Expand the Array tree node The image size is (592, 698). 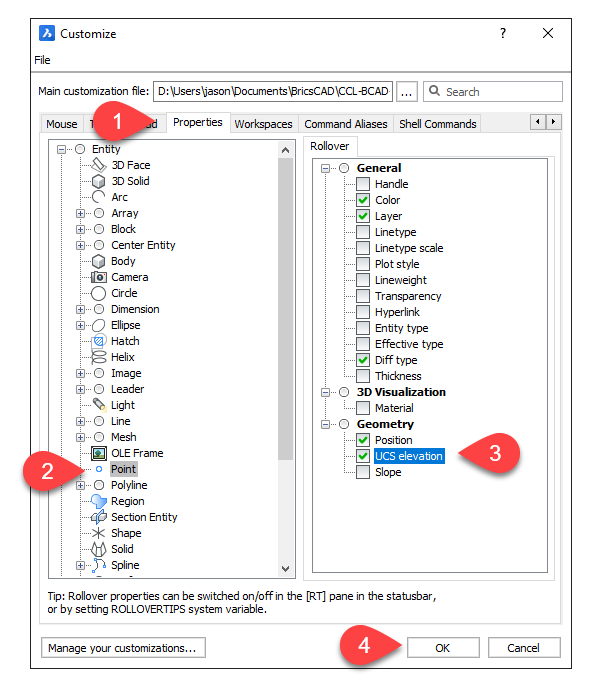[x=80, y=213]
